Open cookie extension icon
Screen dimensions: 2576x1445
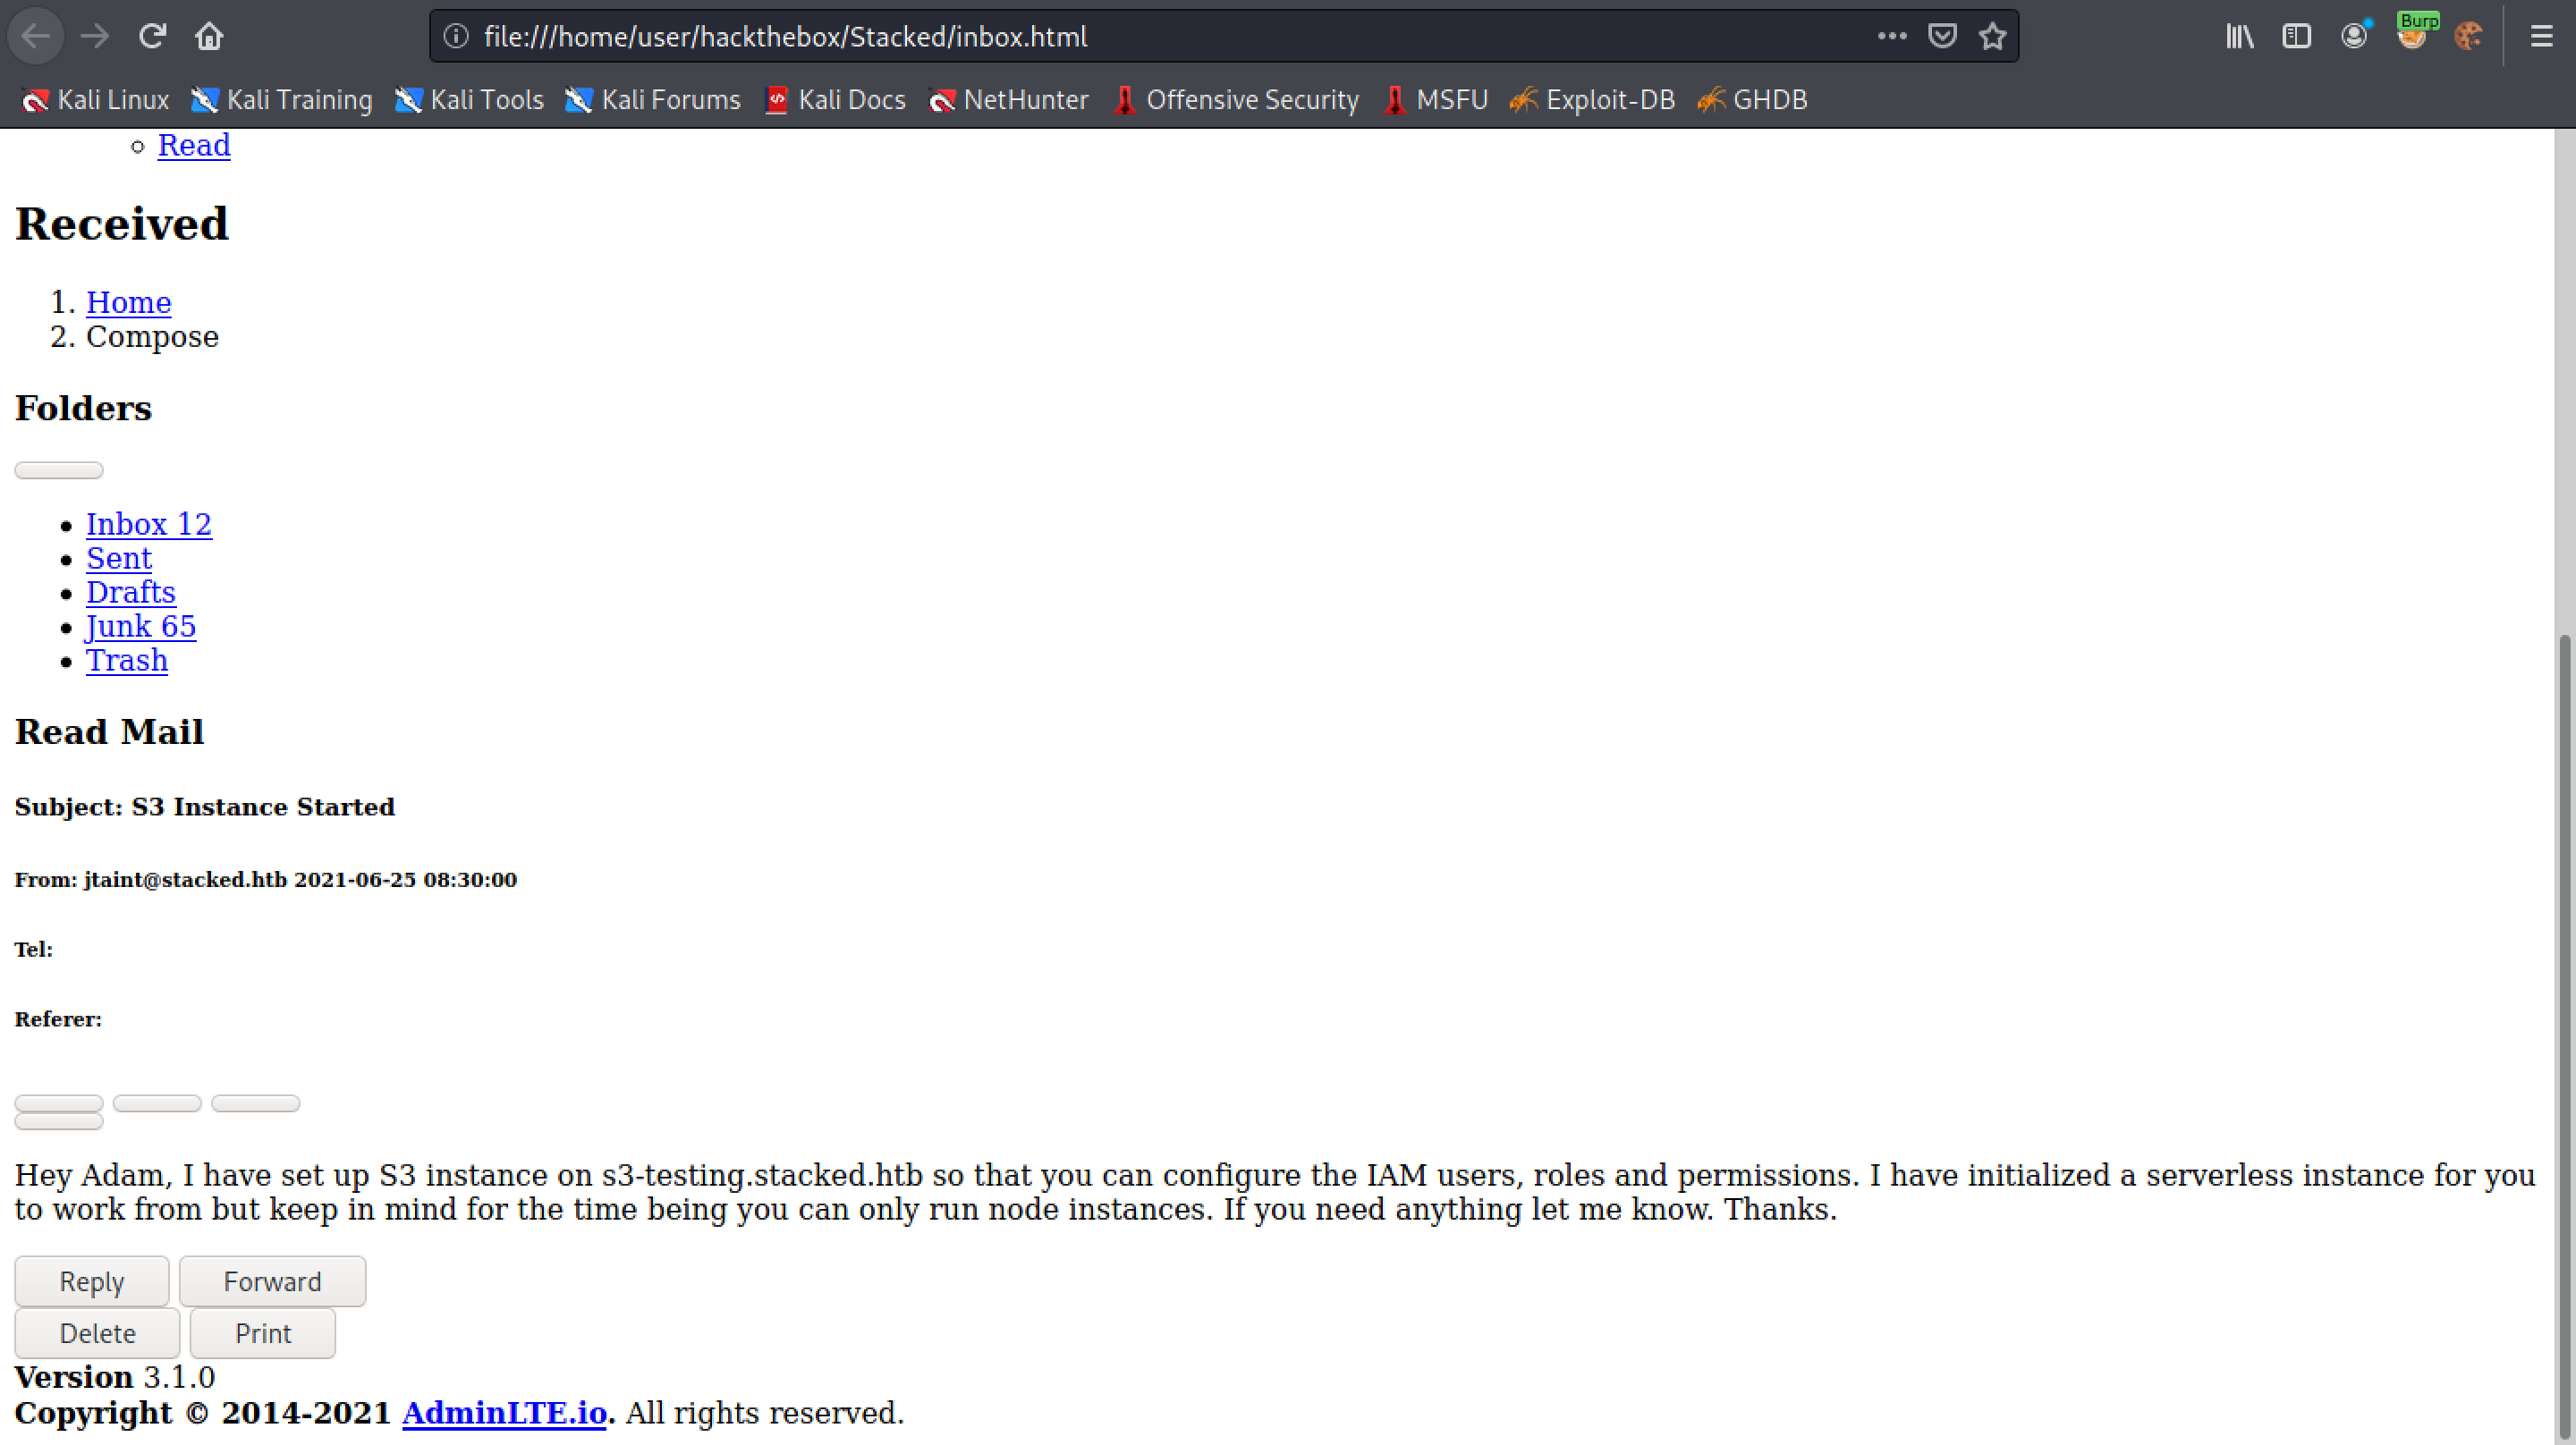tap(2469, 37)
